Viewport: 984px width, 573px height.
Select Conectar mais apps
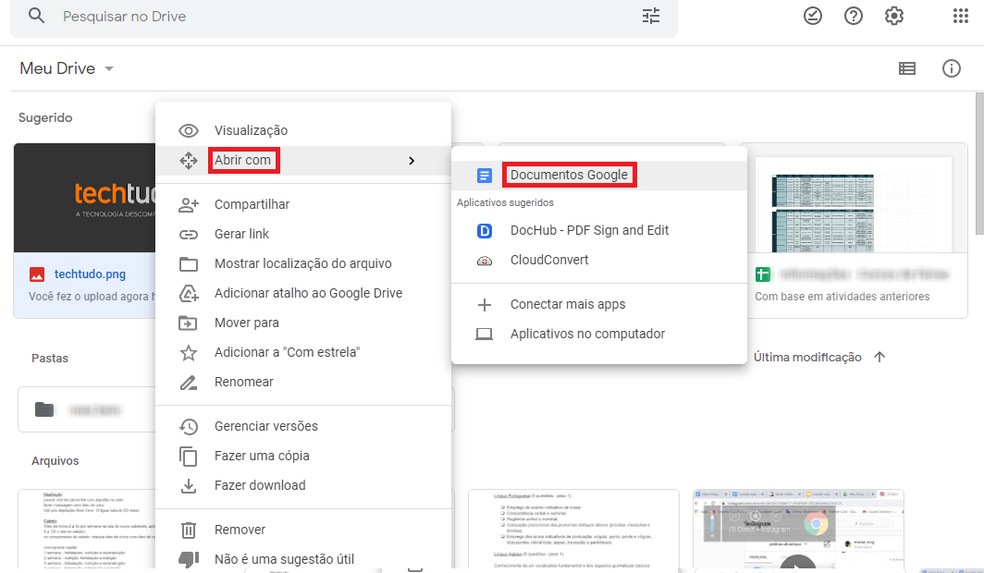pyautogui.click(x=599, y=304)
